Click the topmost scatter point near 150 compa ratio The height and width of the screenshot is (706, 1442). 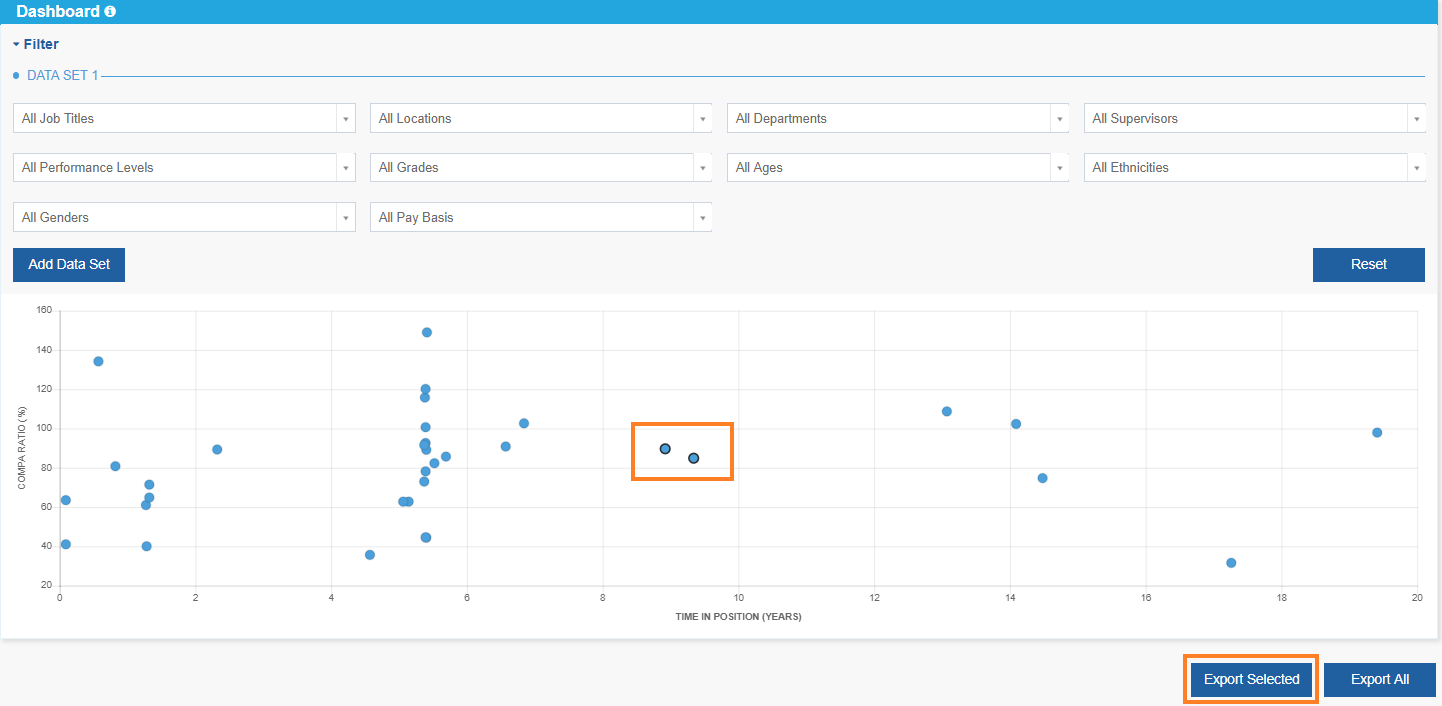pos(426,332)
